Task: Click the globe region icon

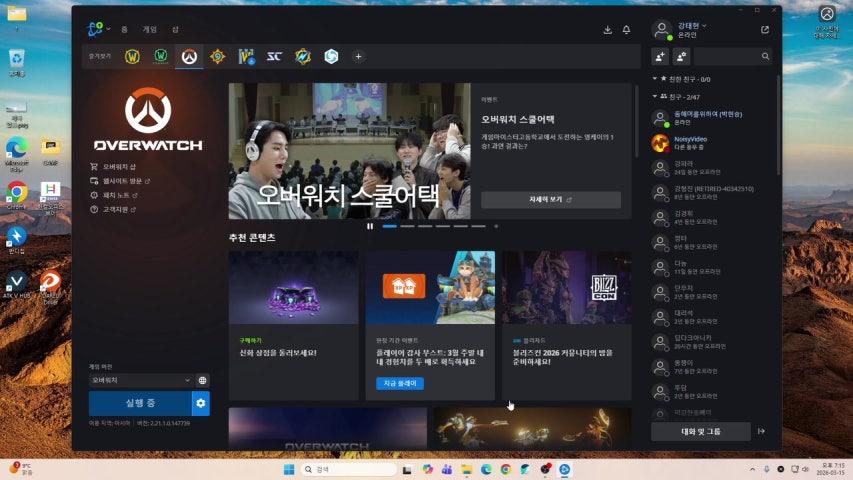Action: click(x=203, y=380)
